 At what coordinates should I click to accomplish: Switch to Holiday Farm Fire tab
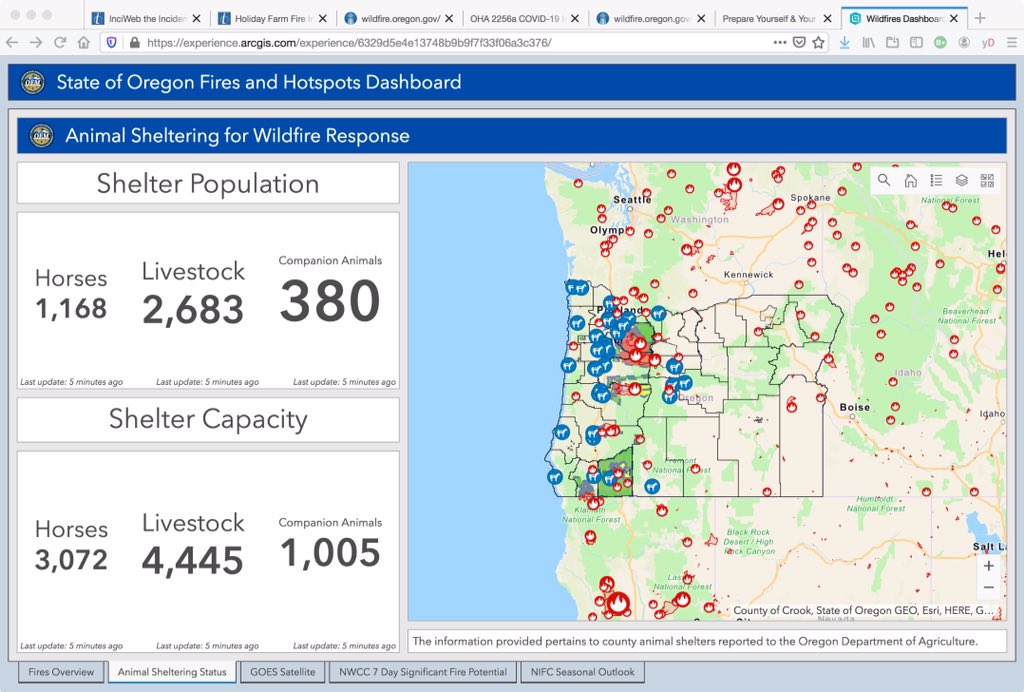point(273,18)
